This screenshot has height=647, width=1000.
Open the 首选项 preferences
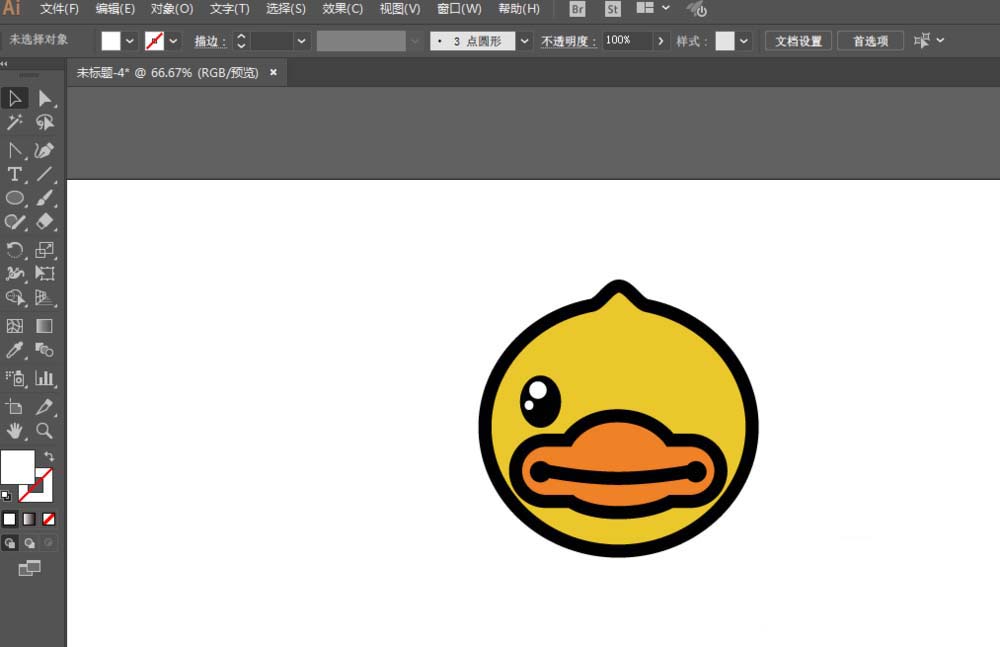870,41
